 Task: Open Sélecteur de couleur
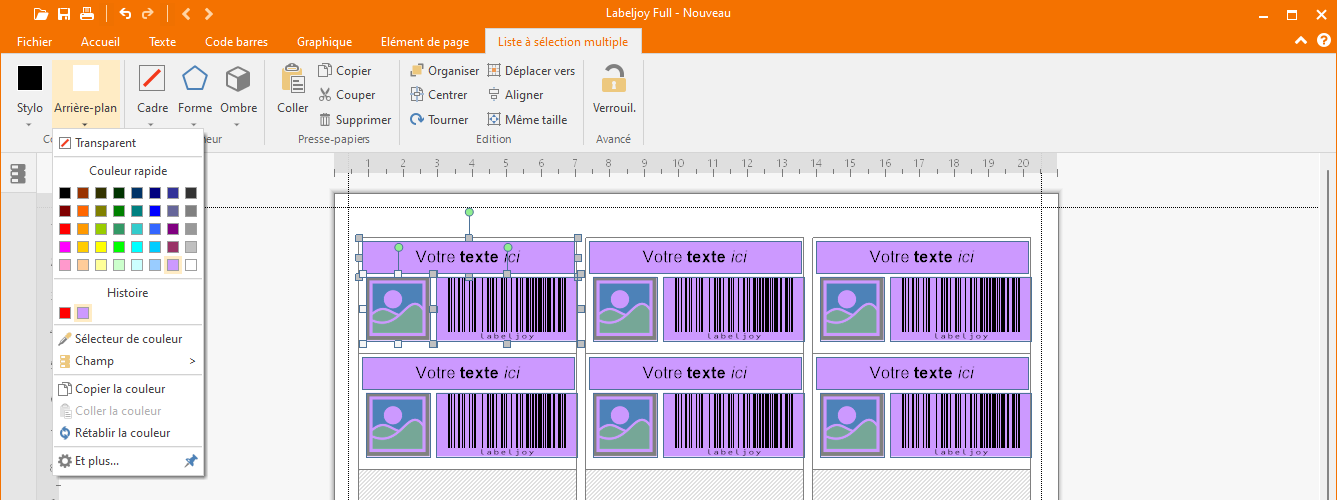(128, 339)
